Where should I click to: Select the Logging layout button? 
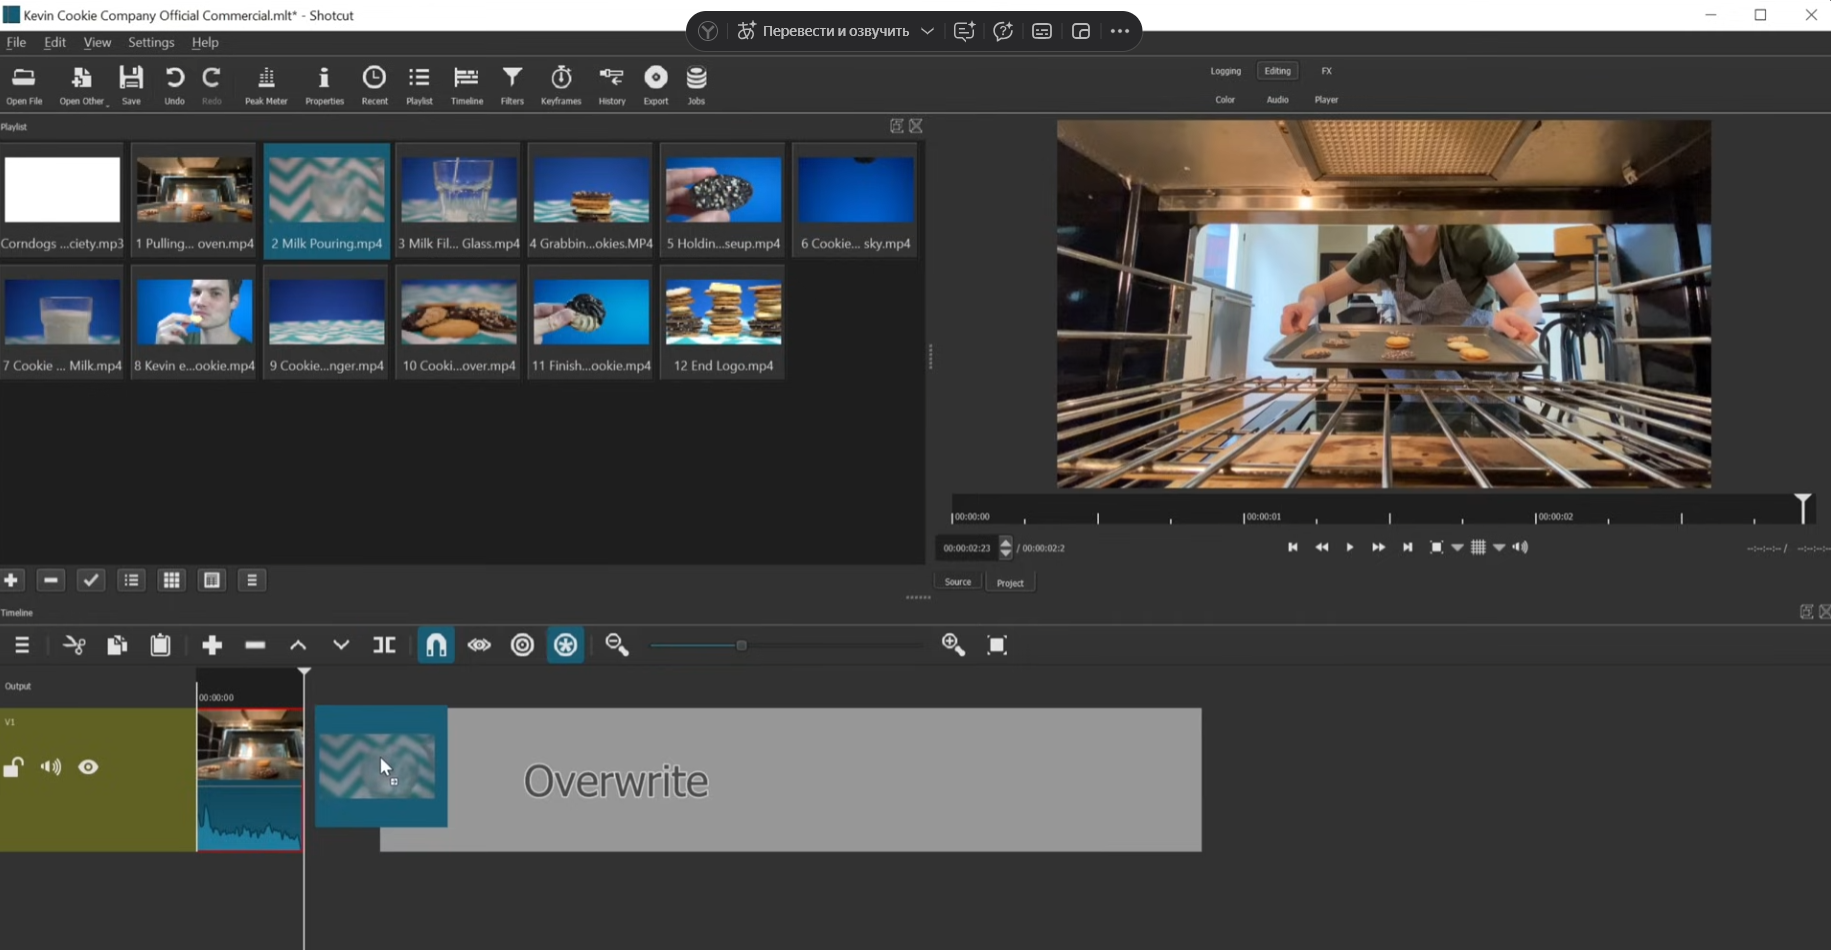click(1225, 71)
